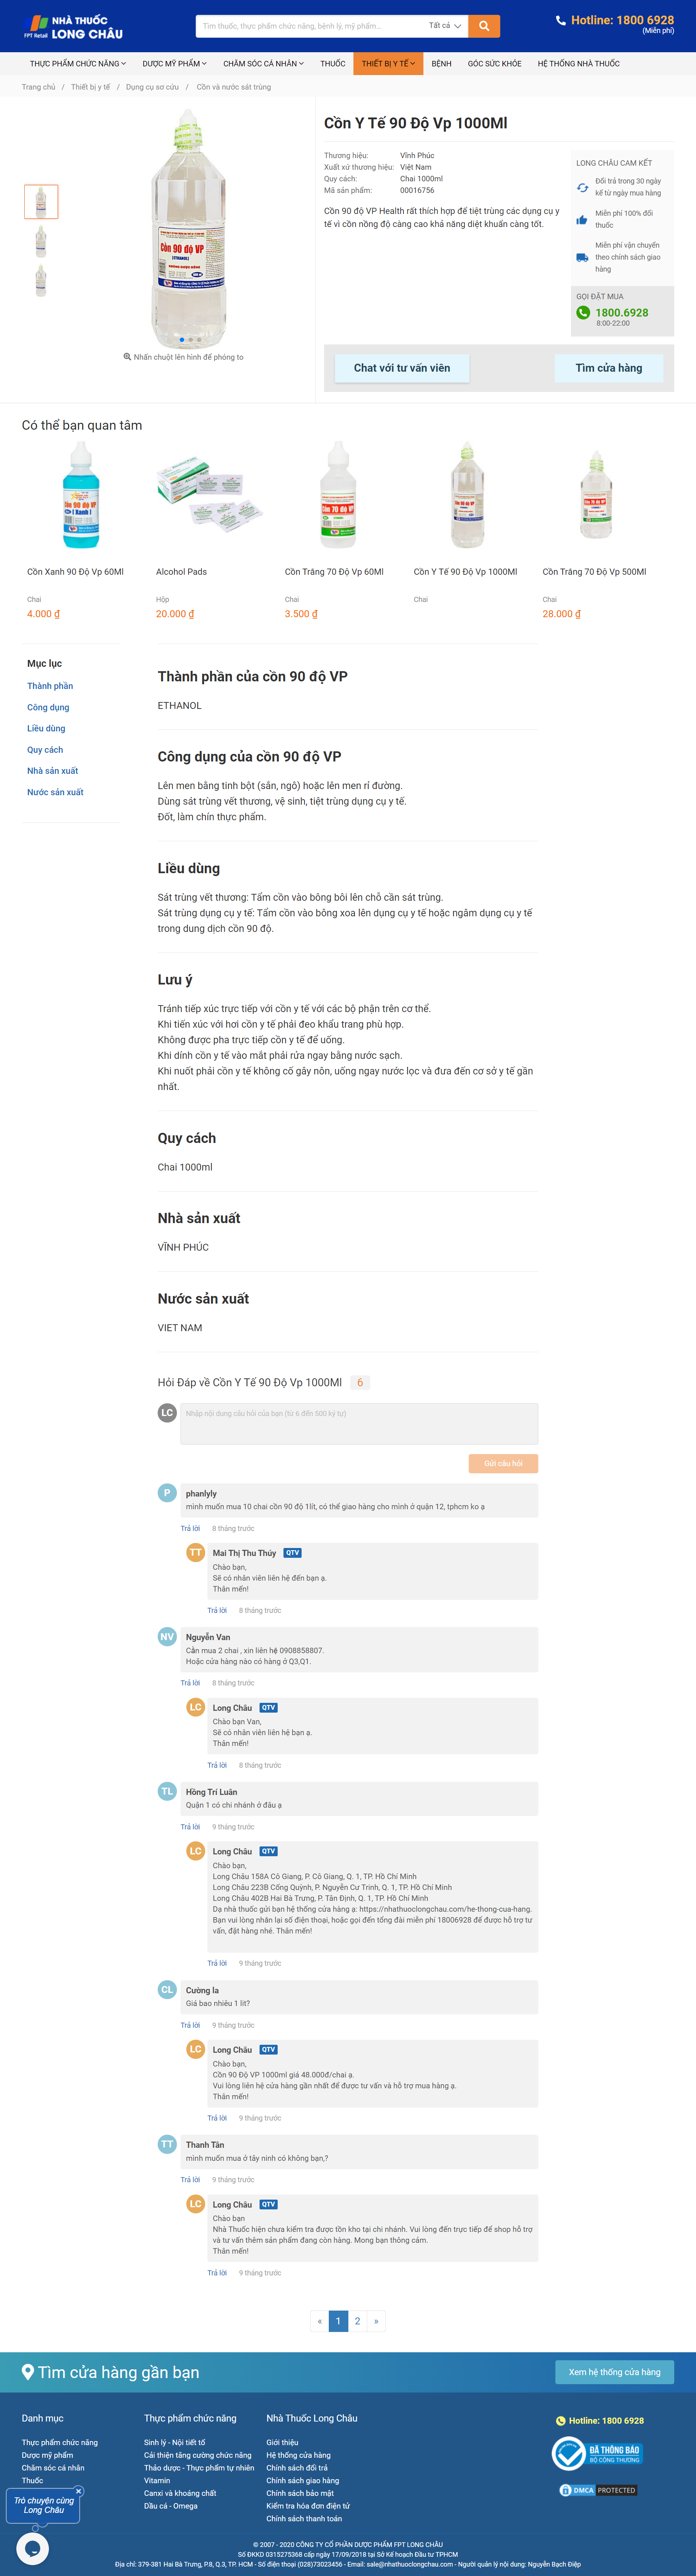Click the green phone icon under GỌI ĐẶT MUA

click(583, 312)
